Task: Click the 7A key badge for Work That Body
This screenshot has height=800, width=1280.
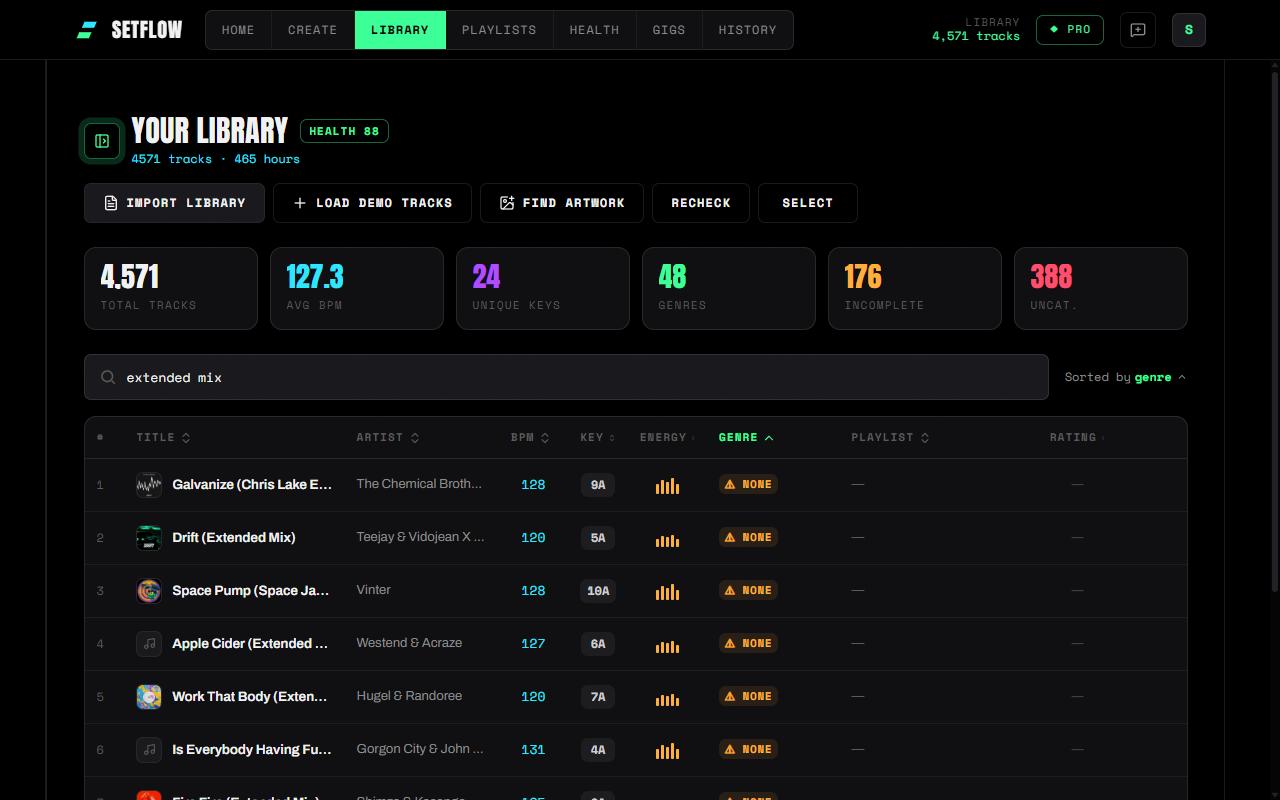Action: point(598,697)
